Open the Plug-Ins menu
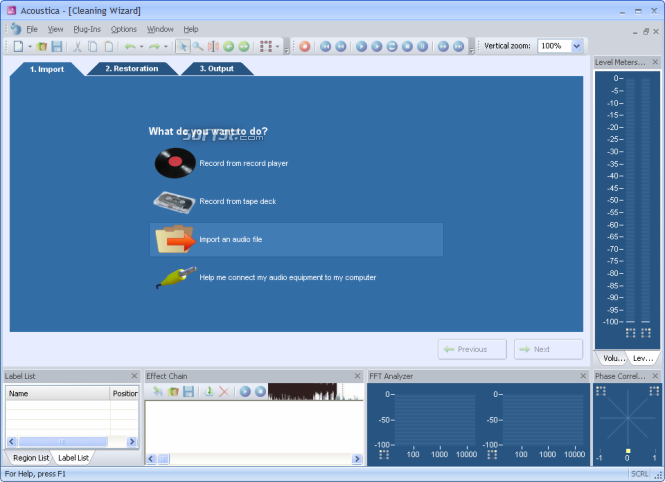This screenshot has height=482, width=665. [87, 29]
